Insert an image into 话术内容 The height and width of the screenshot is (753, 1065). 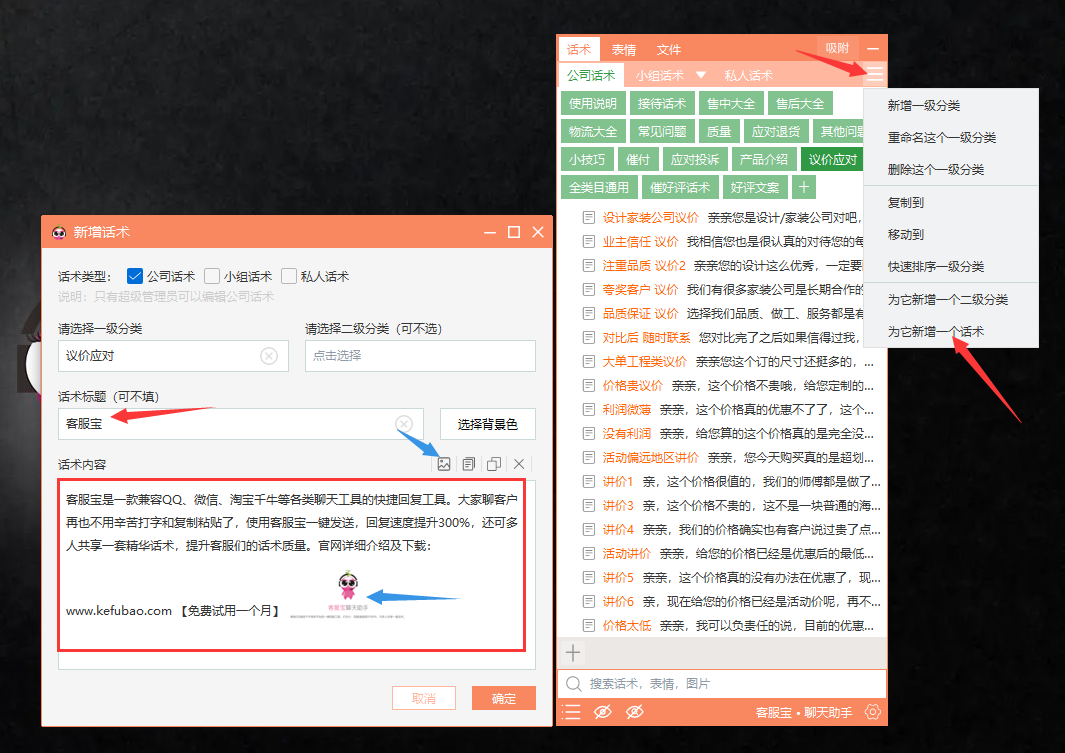click(444, 464)
